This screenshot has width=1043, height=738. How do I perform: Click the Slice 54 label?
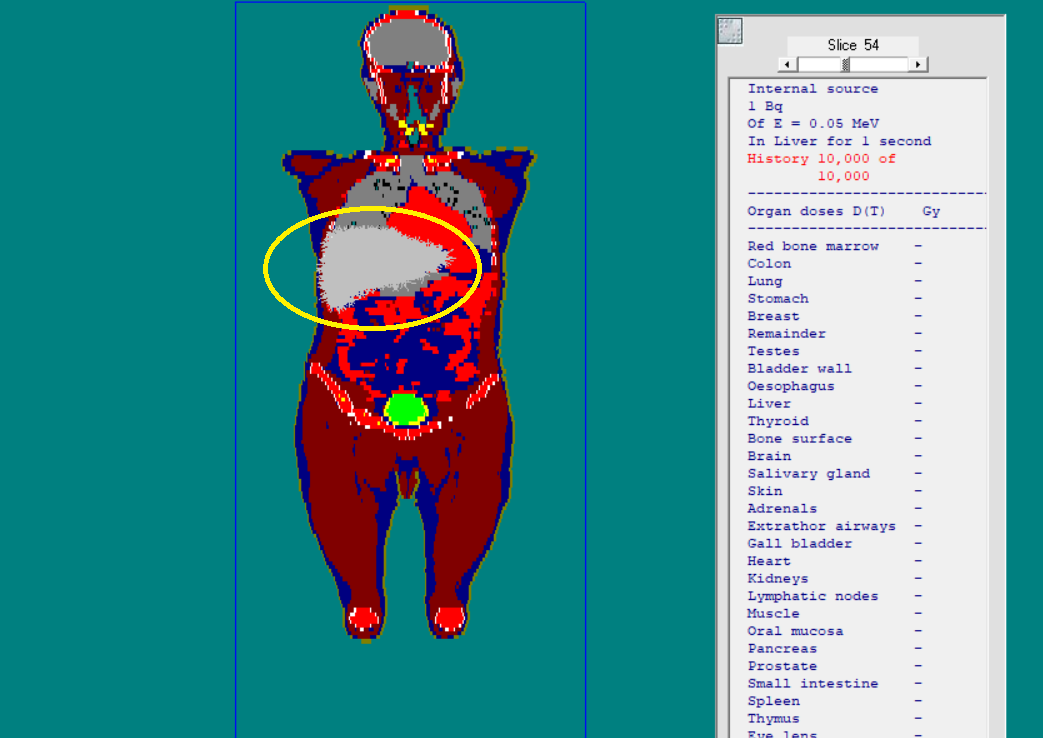point(852,45)
